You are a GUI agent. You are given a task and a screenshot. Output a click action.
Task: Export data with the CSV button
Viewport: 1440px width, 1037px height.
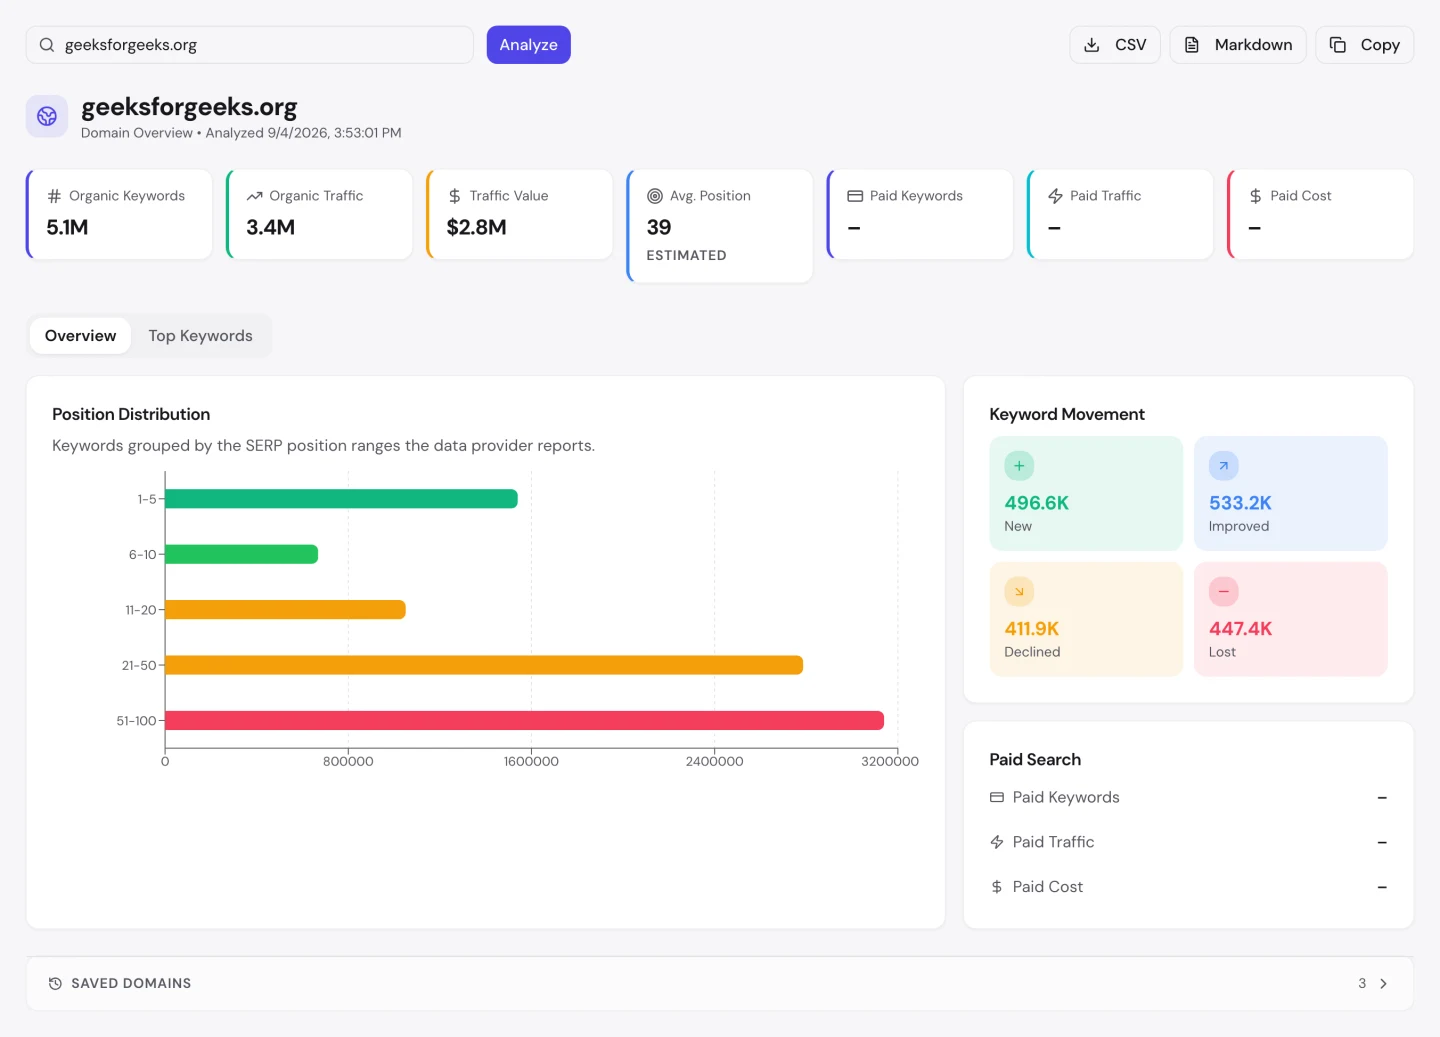pyautogui.click(x=1115, y=45)
